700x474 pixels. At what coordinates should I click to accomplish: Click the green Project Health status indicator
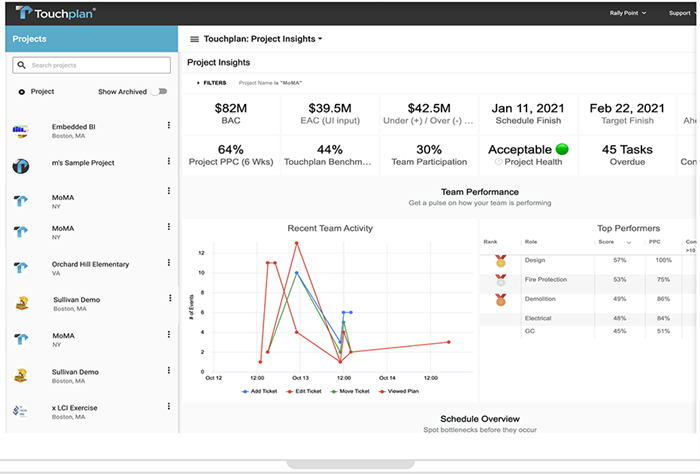click(x=562, y=149)
